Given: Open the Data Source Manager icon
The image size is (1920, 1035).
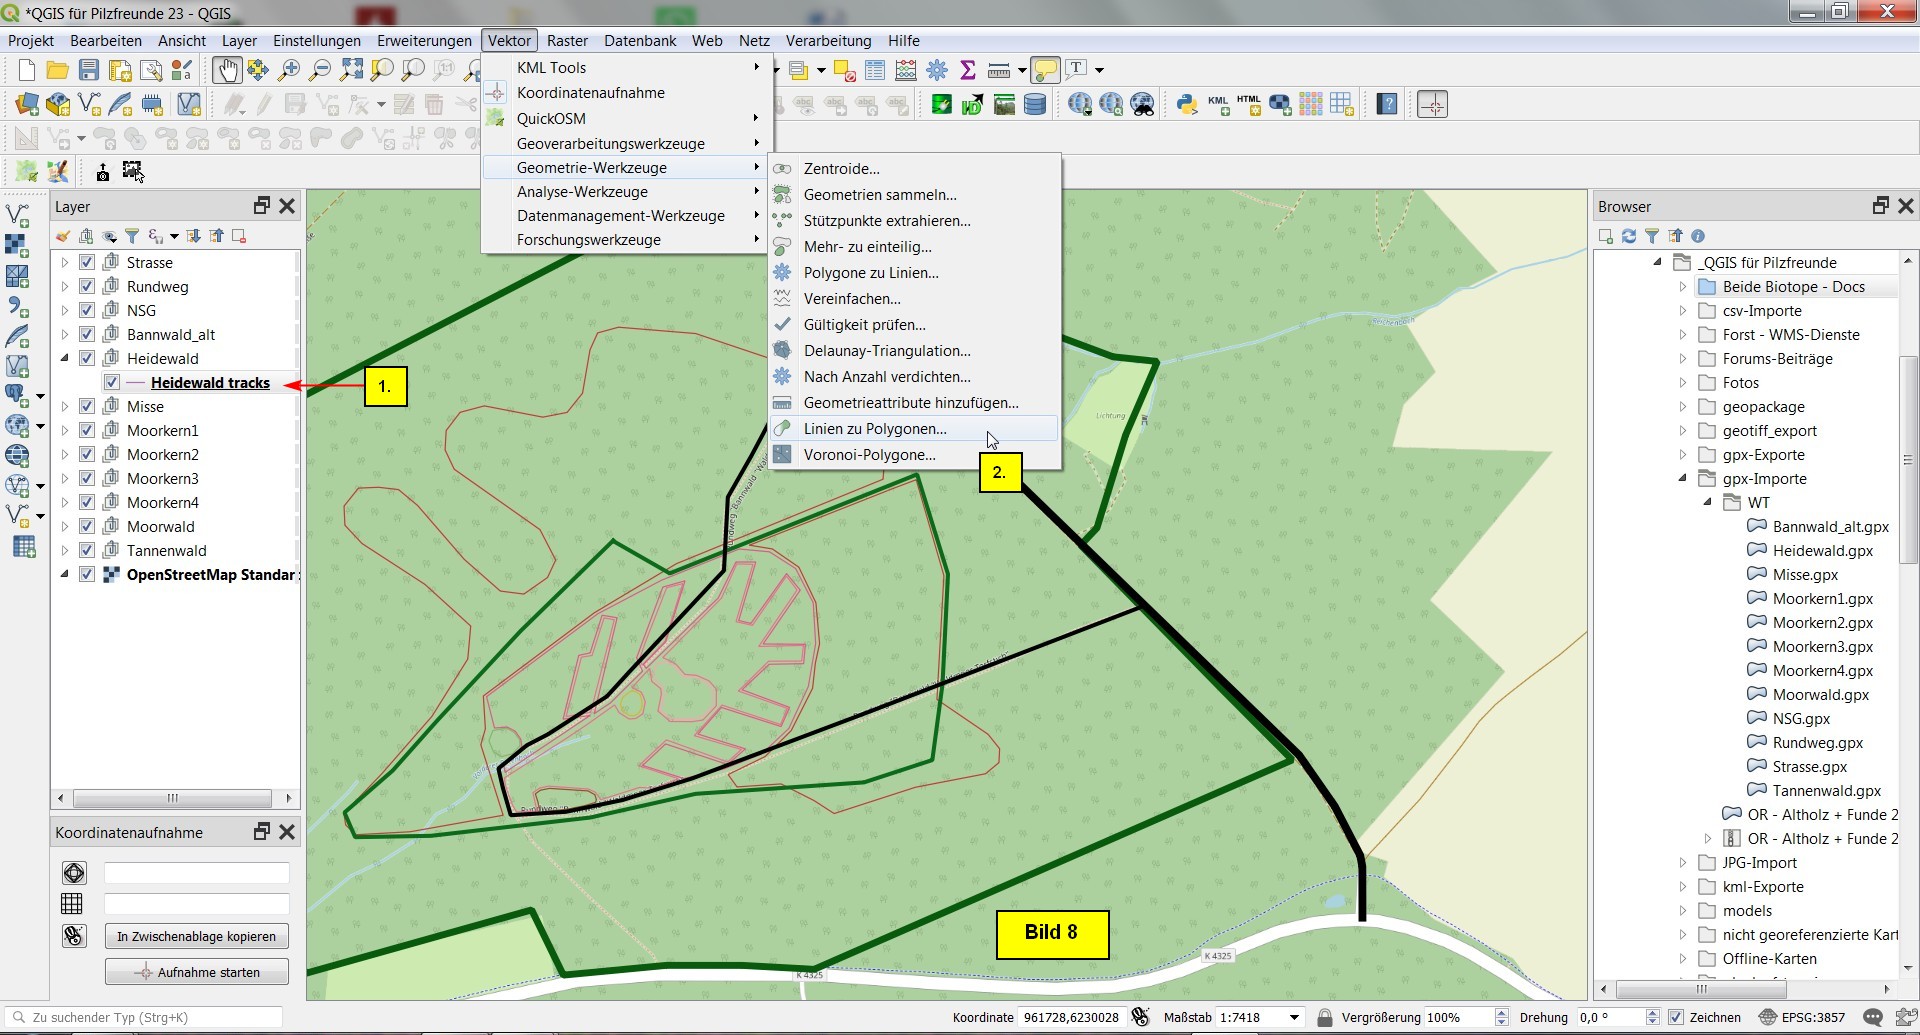Looking at the screenshot, I should [27, 104].
